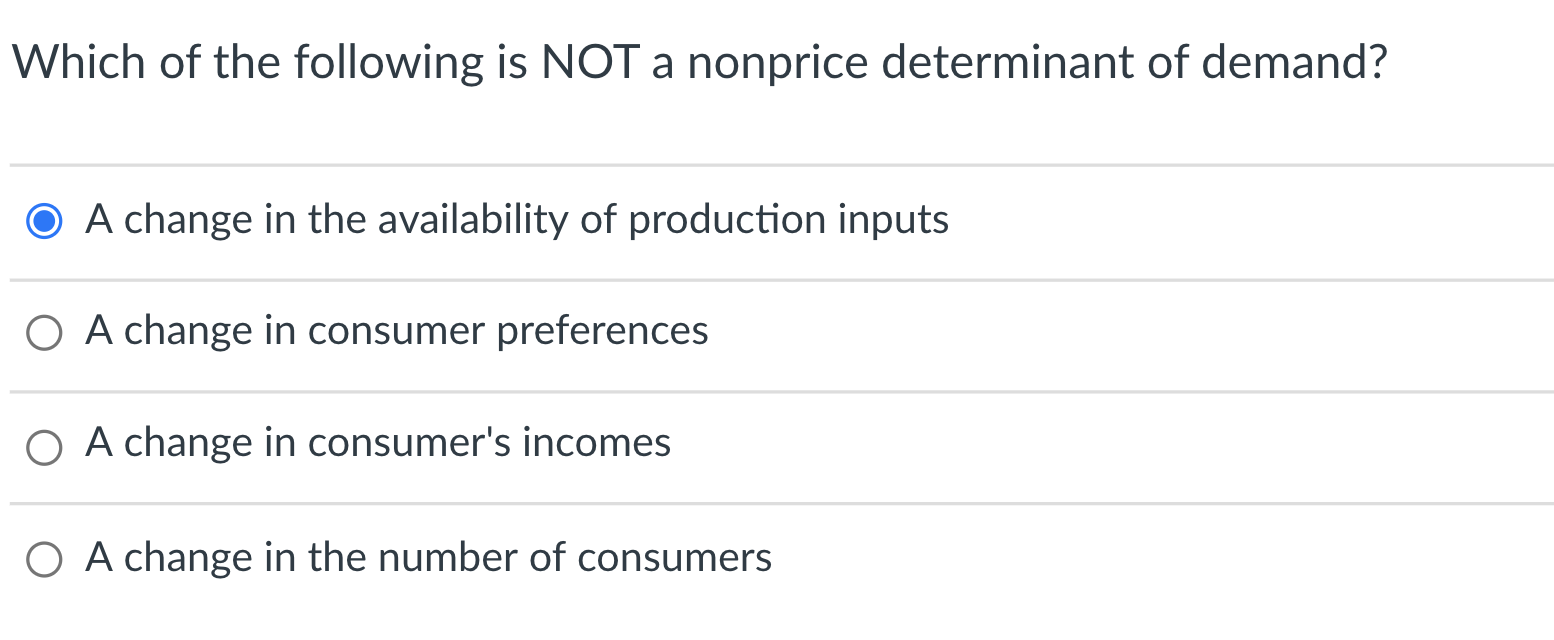1554x640 pixels.
Task: Choose 'A change in consumer preferences' option
Action: coord(44,332)
